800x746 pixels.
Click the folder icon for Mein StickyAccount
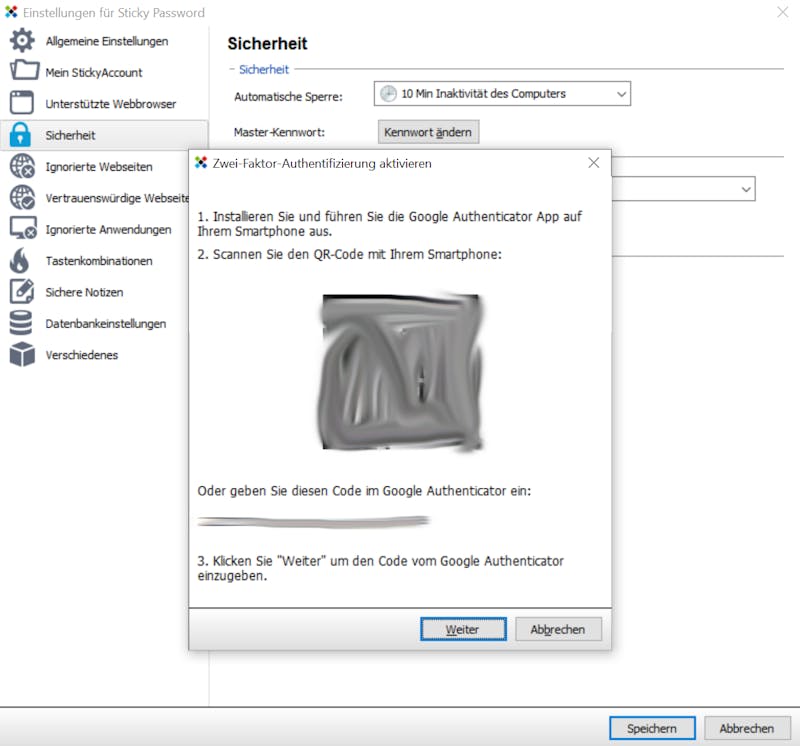24,70
